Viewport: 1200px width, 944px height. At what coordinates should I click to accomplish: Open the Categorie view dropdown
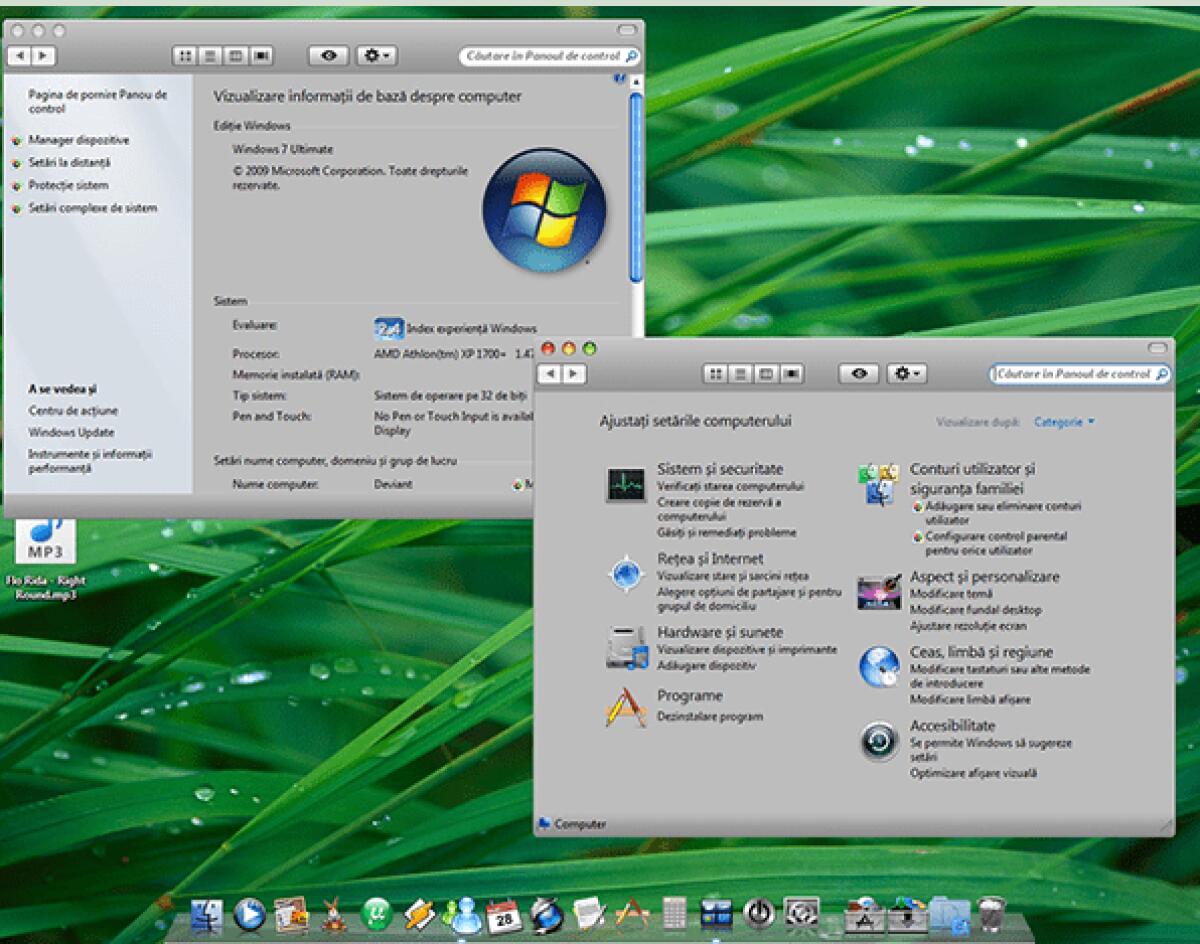[1065, 421]
